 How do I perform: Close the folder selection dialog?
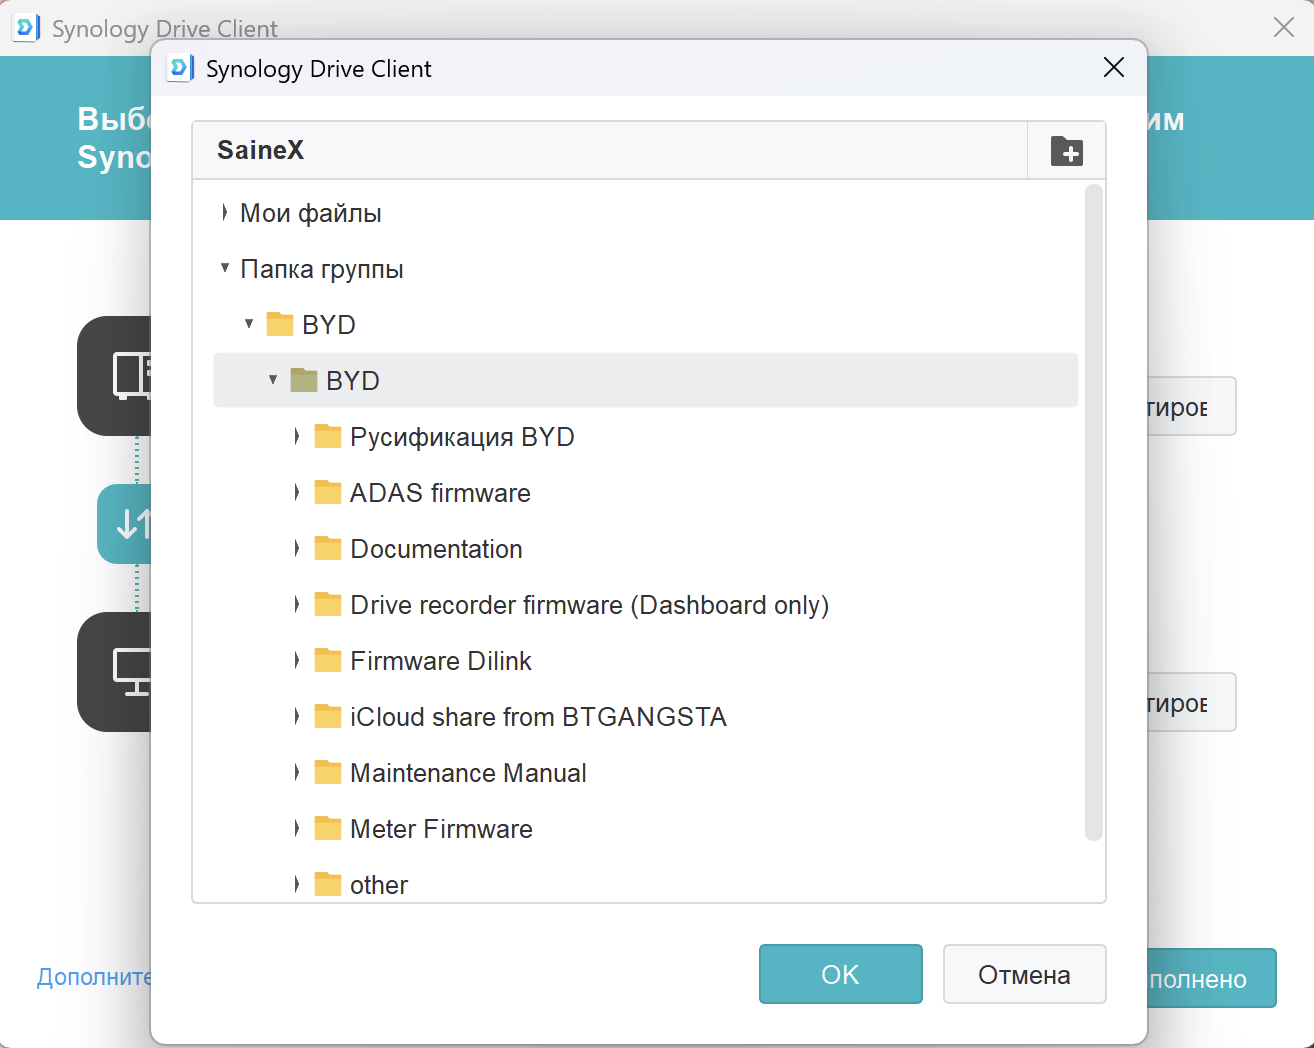pyautogui.click(x=1113, y=68)
